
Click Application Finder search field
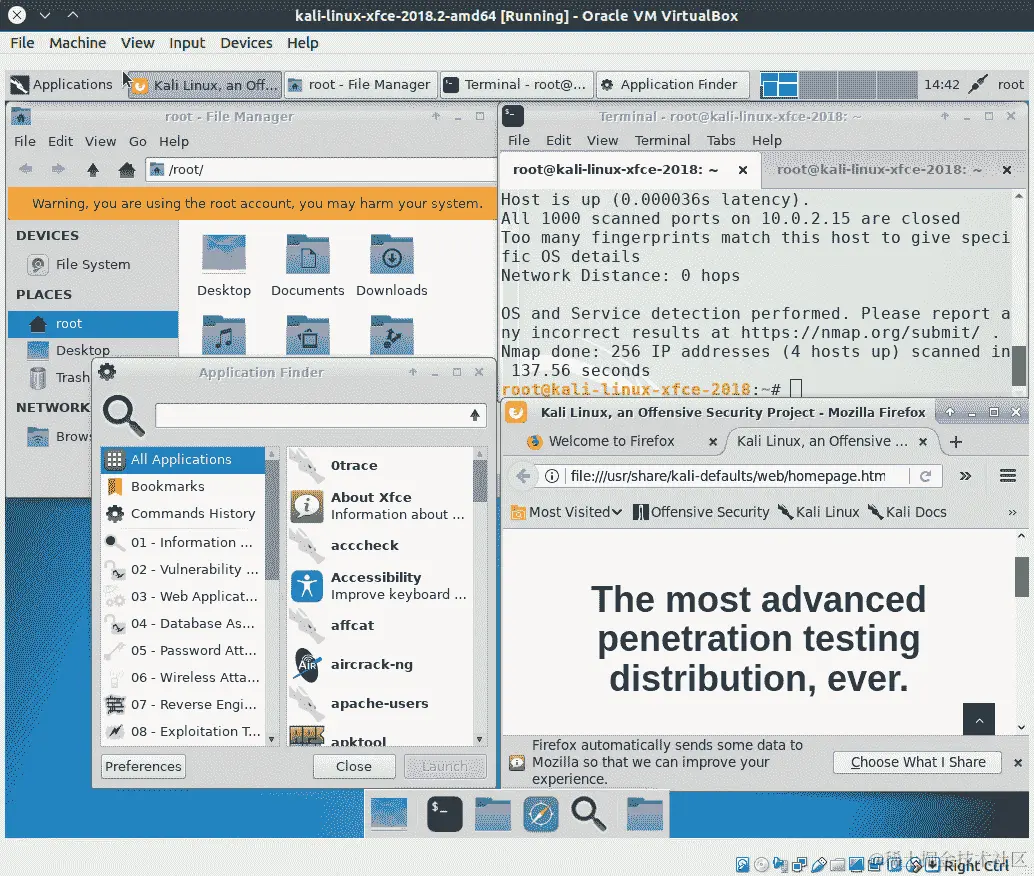coord(310,415)
